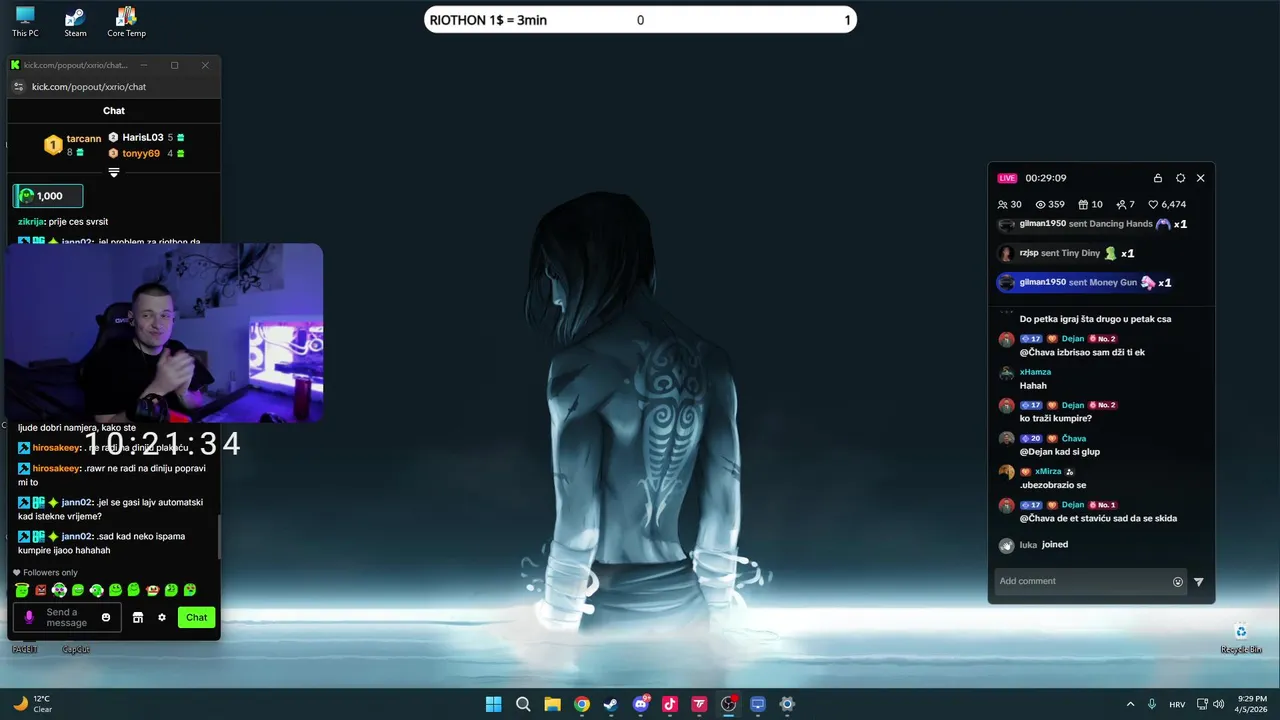Open the Windows Start menu
The width and height of the screenshot is (1280, 720).
click(x=494, y=704)
